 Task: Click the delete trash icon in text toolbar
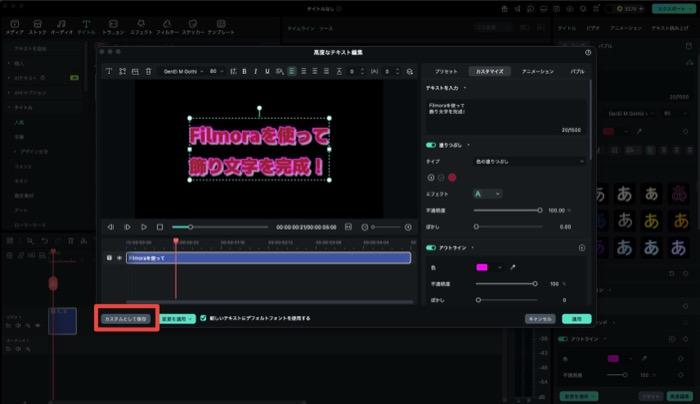coord(148,71)
